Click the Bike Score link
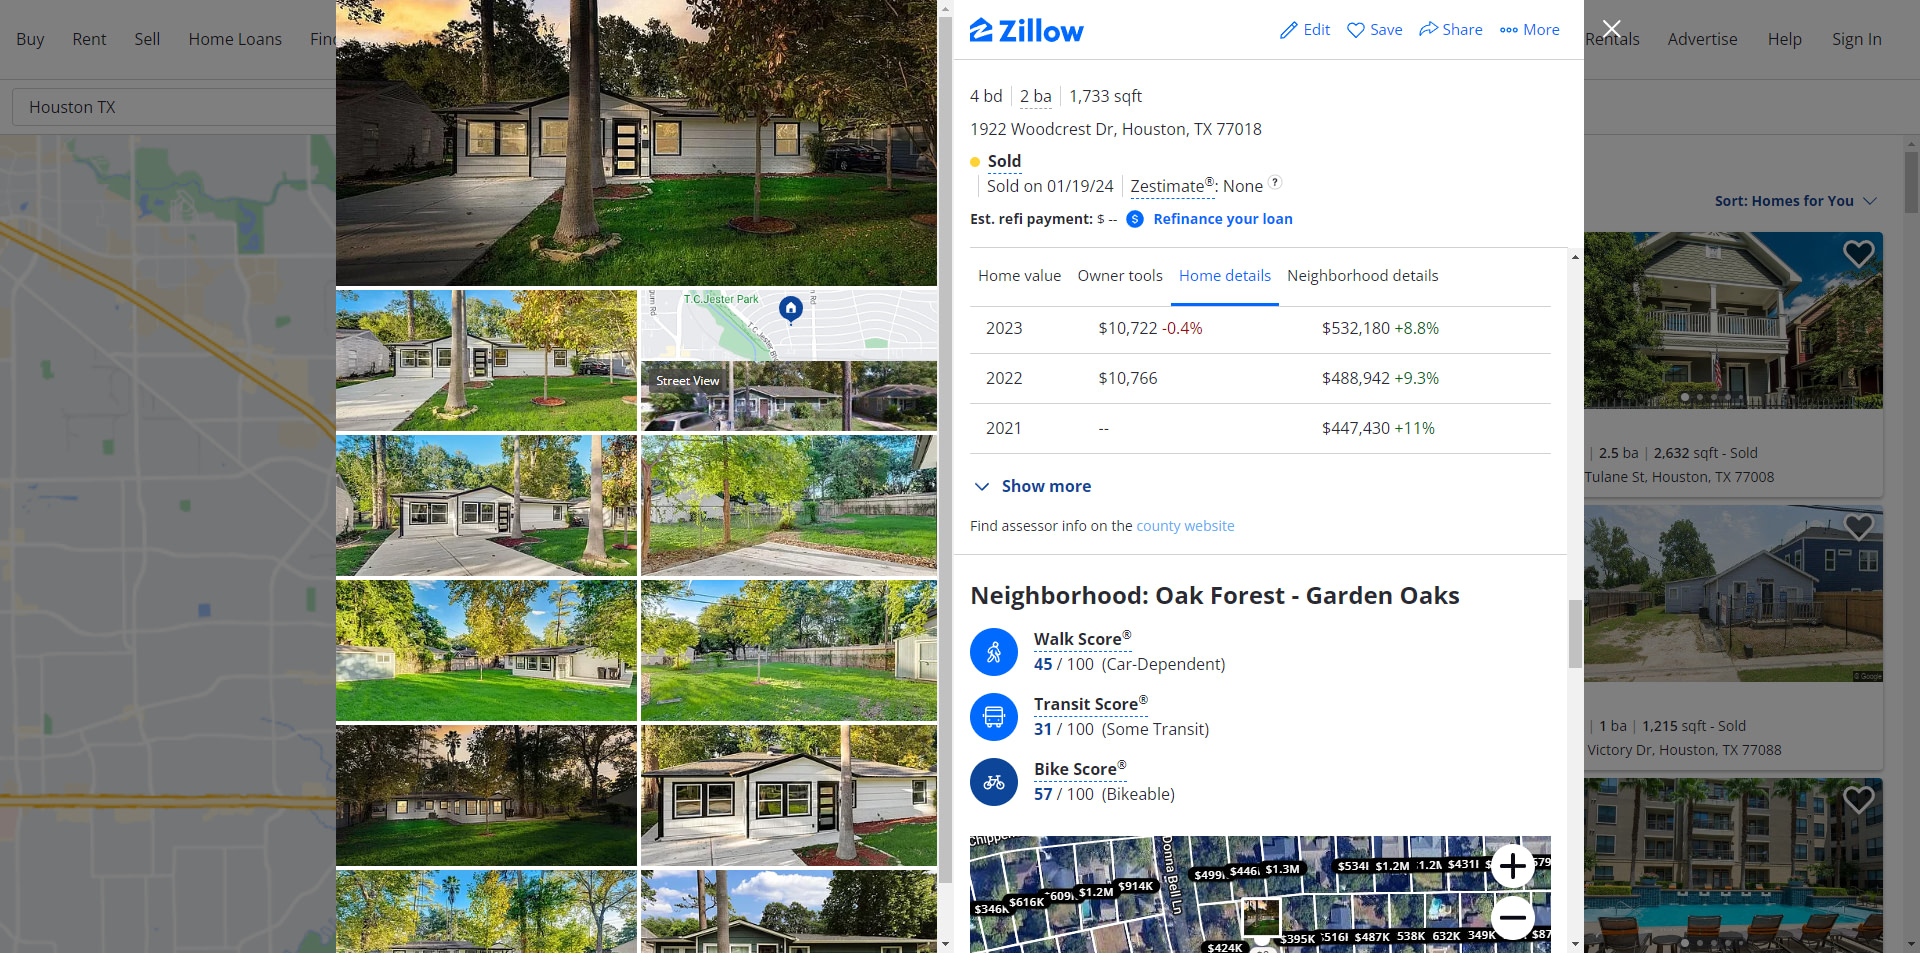1920x953 pixels. [1080, 769]
